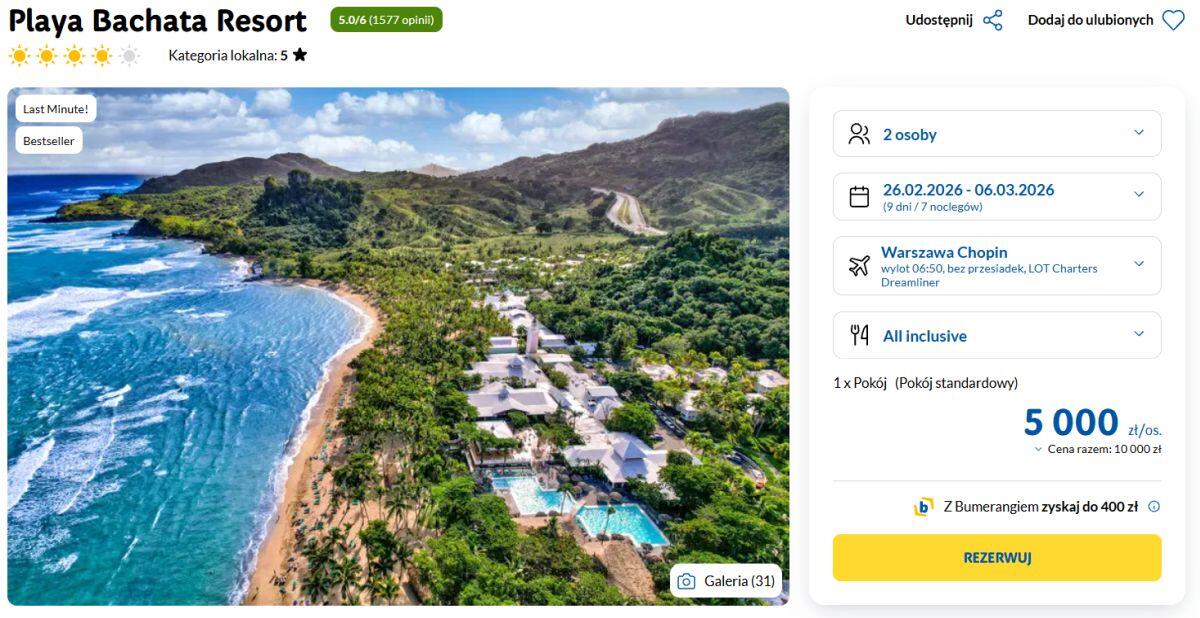Click the share icon next to Udostępnij
This screenshot has height=618, width=1200.
pos(992,20)
